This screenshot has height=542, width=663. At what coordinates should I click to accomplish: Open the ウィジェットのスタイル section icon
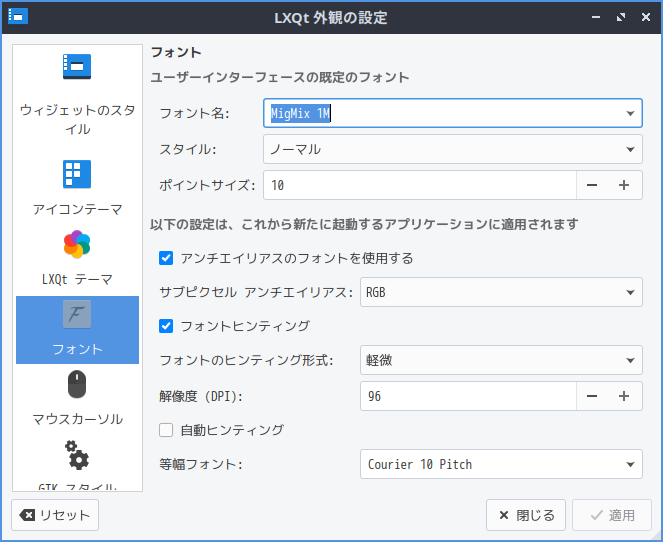point(77,66)
